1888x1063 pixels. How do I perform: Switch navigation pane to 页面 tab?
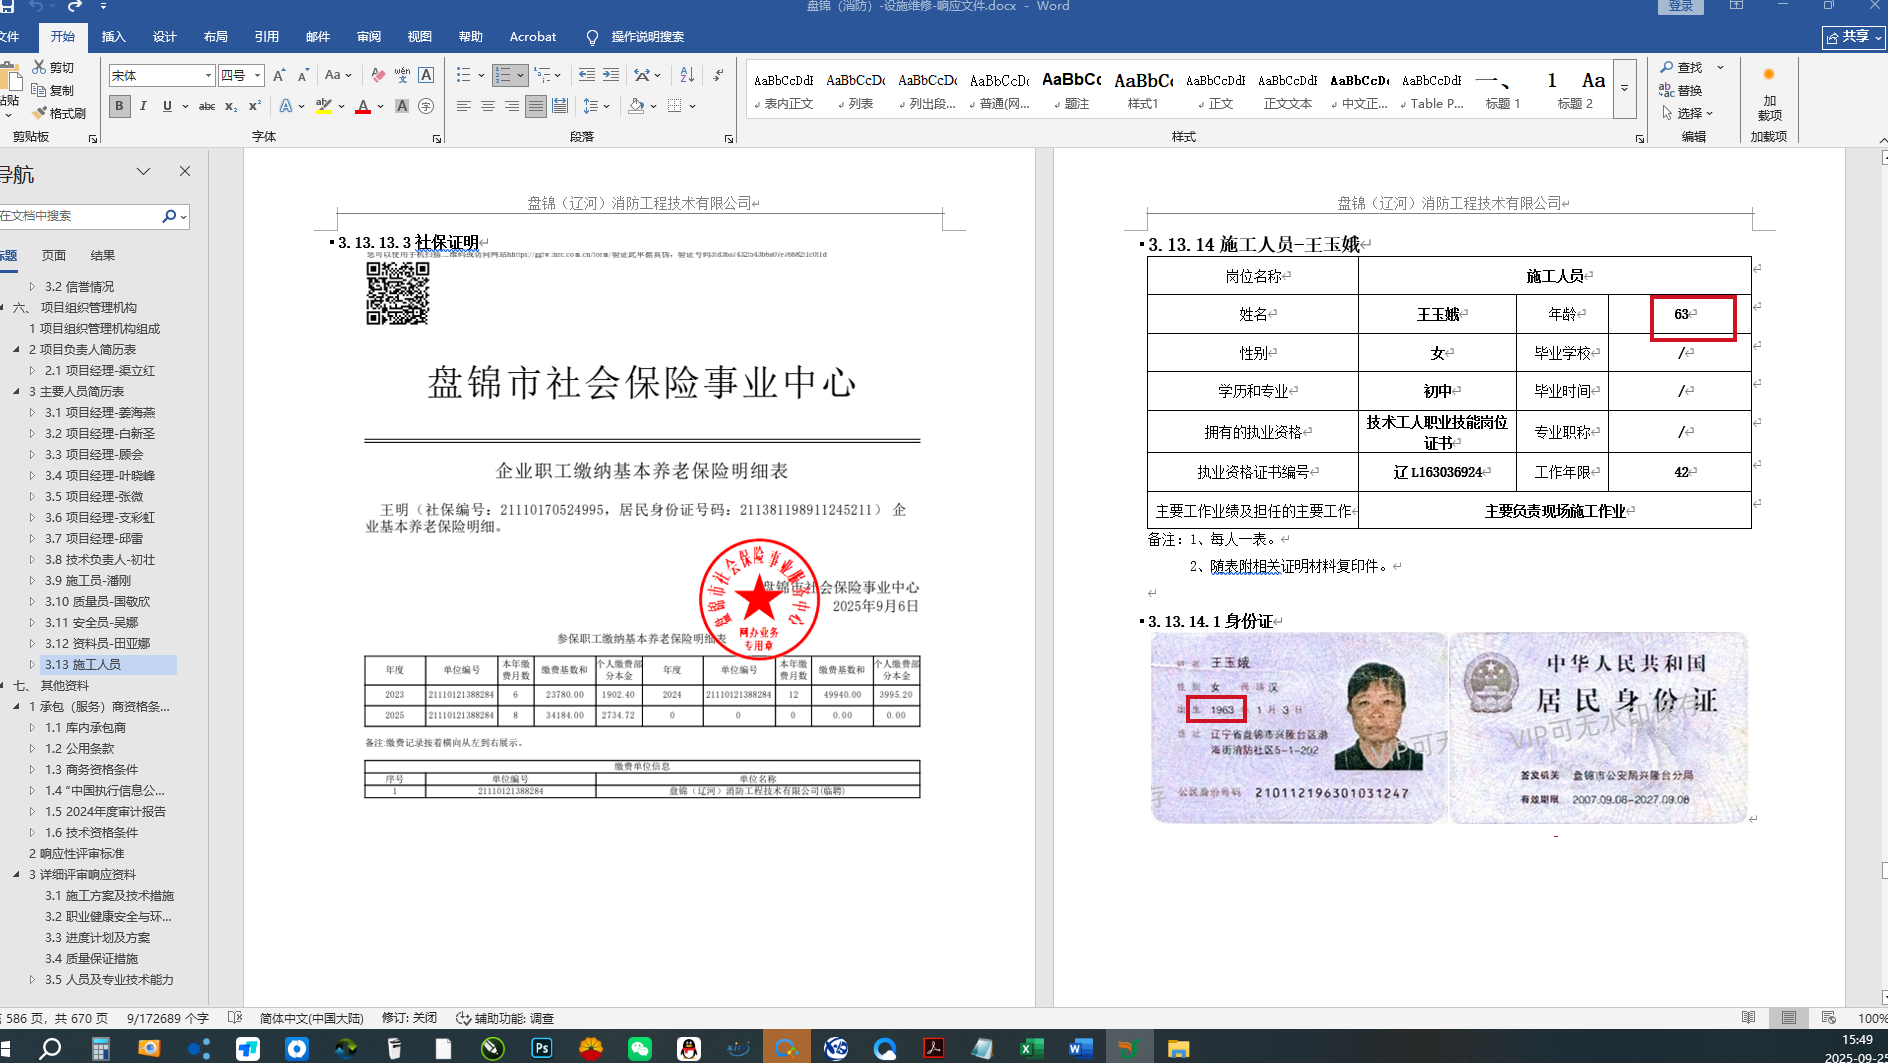click(54, 256)
